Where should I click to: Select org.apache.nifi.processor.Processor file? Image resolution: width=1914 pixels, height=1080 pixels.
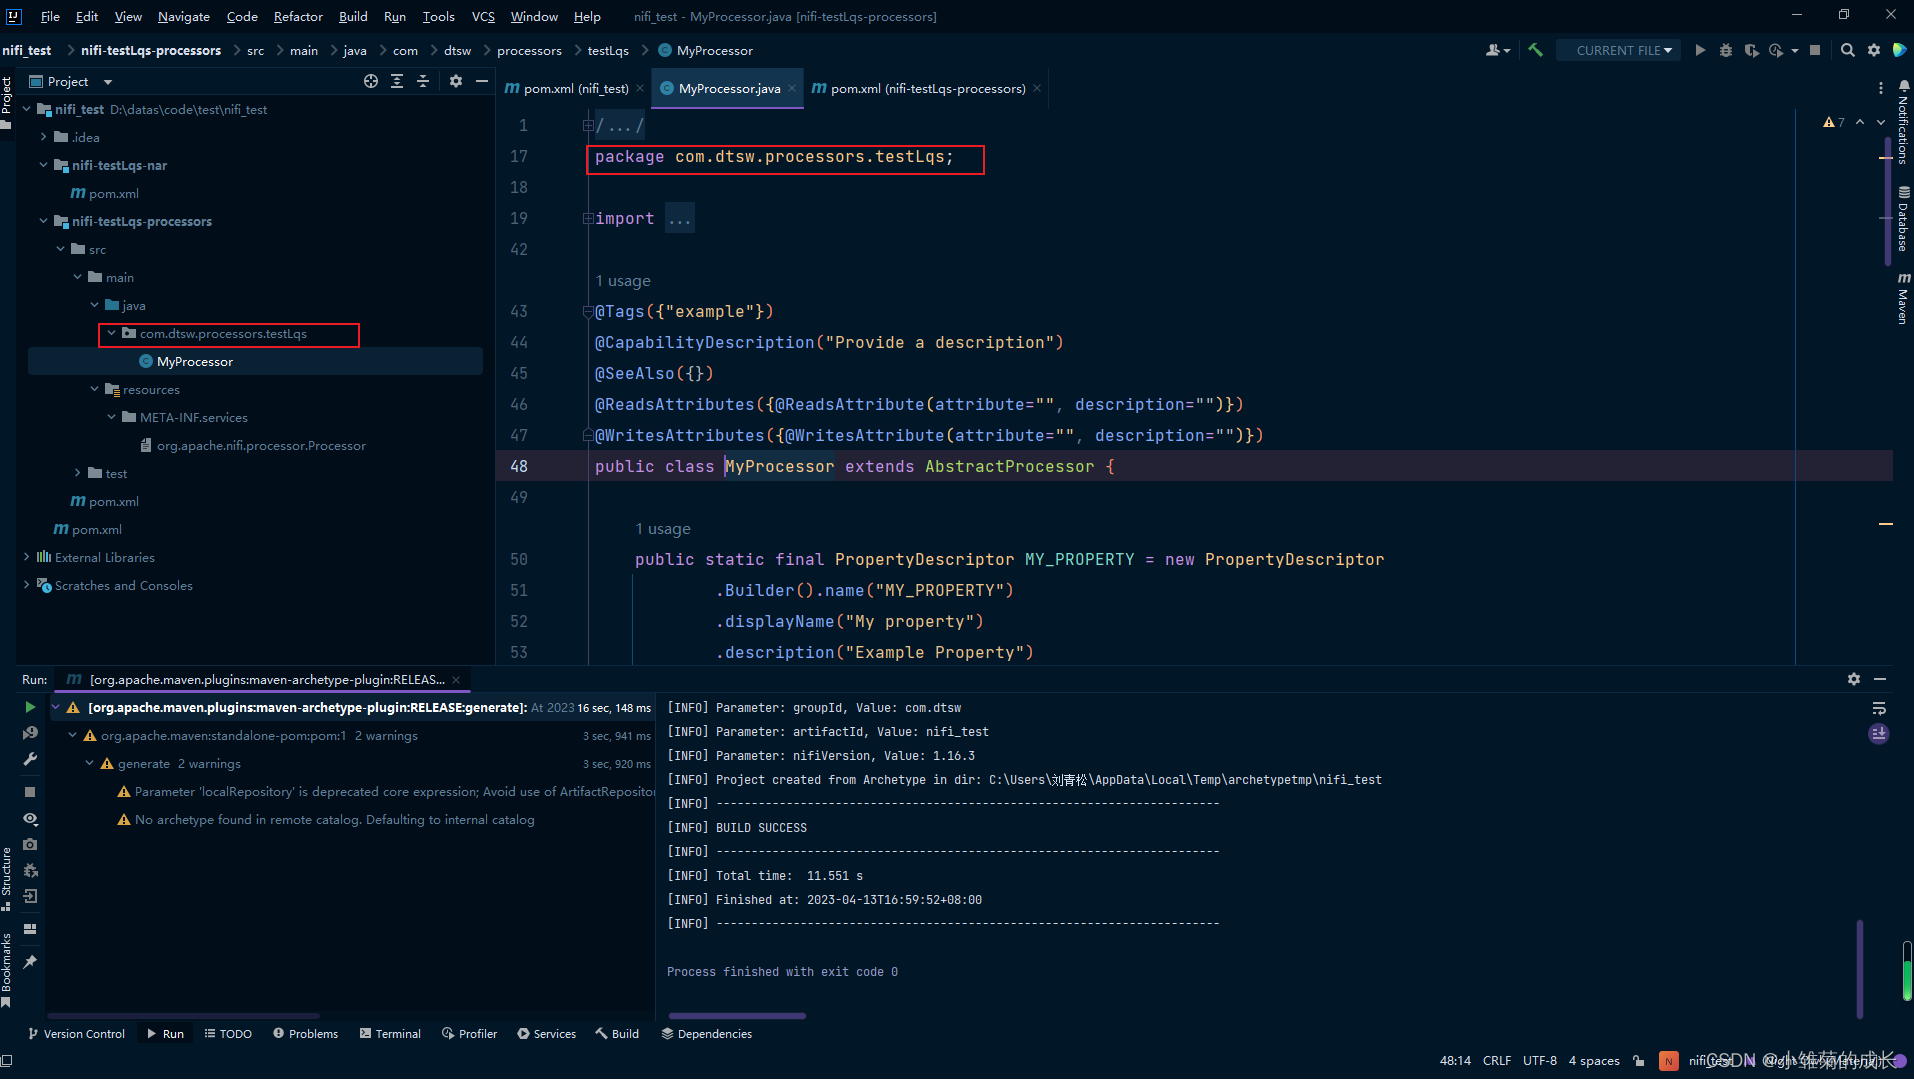coord(261,445)
